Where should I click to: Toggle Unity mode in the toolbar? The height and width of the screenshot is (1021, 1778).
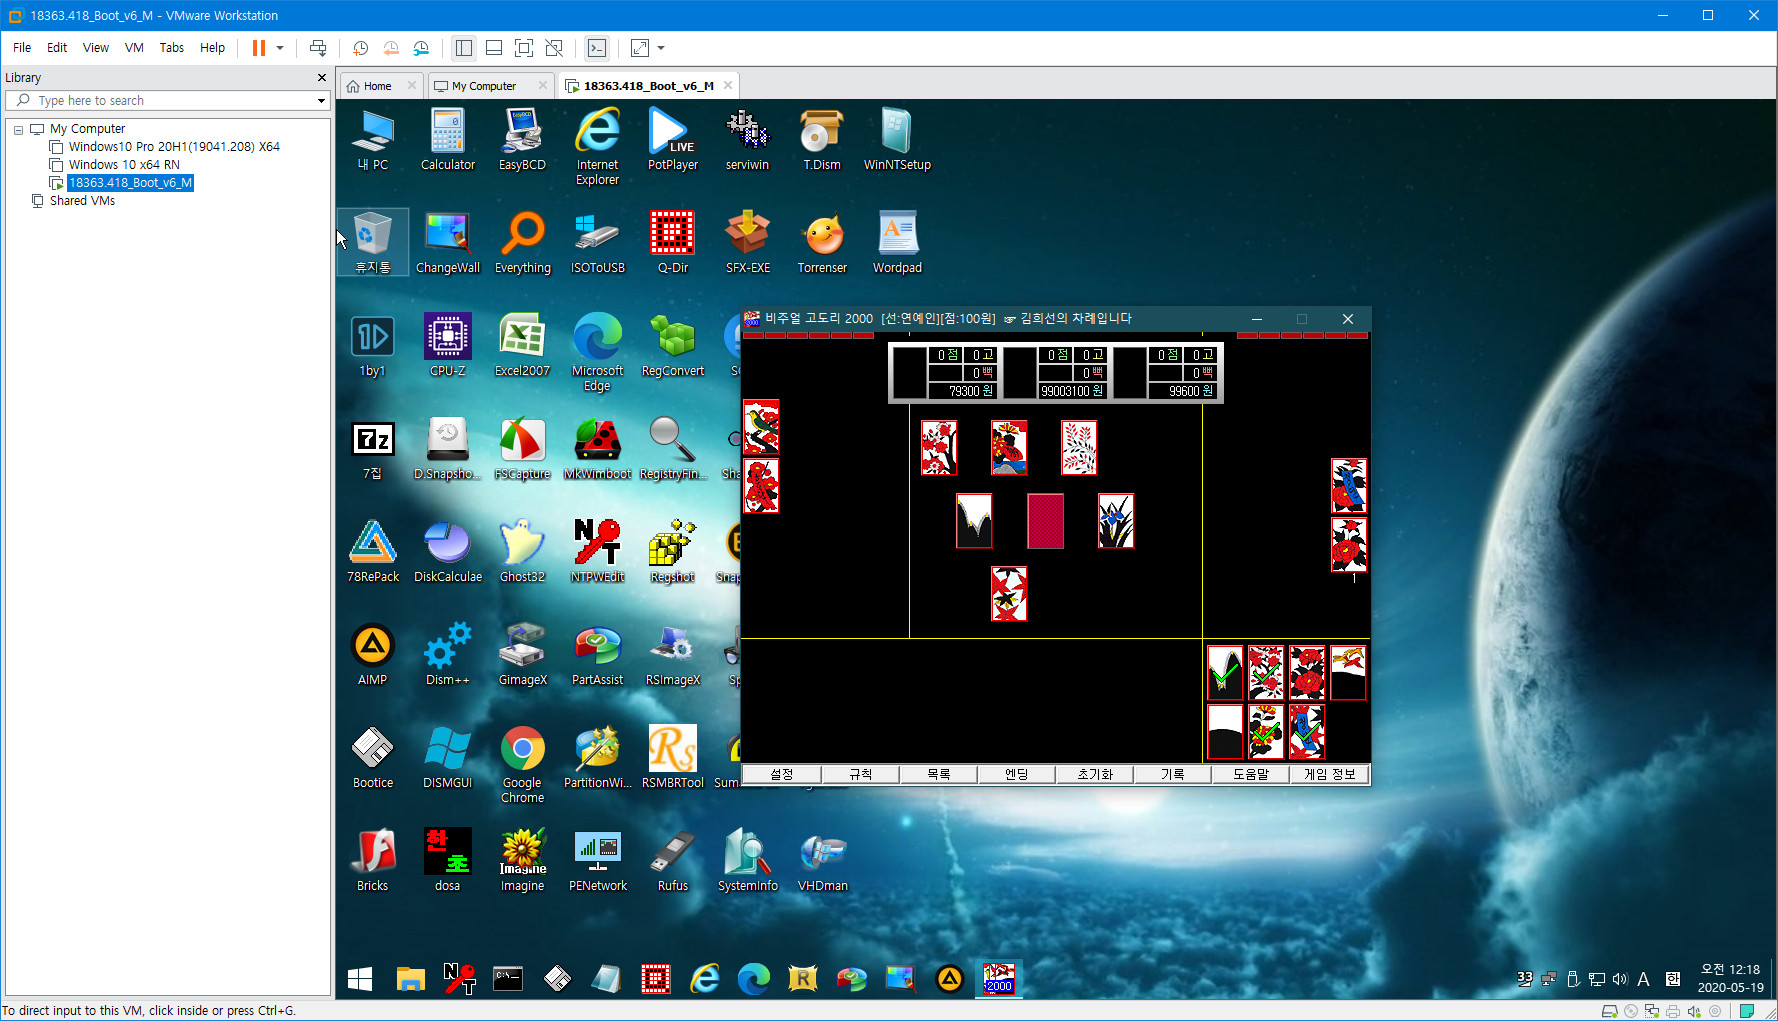(x=554, y=48)
